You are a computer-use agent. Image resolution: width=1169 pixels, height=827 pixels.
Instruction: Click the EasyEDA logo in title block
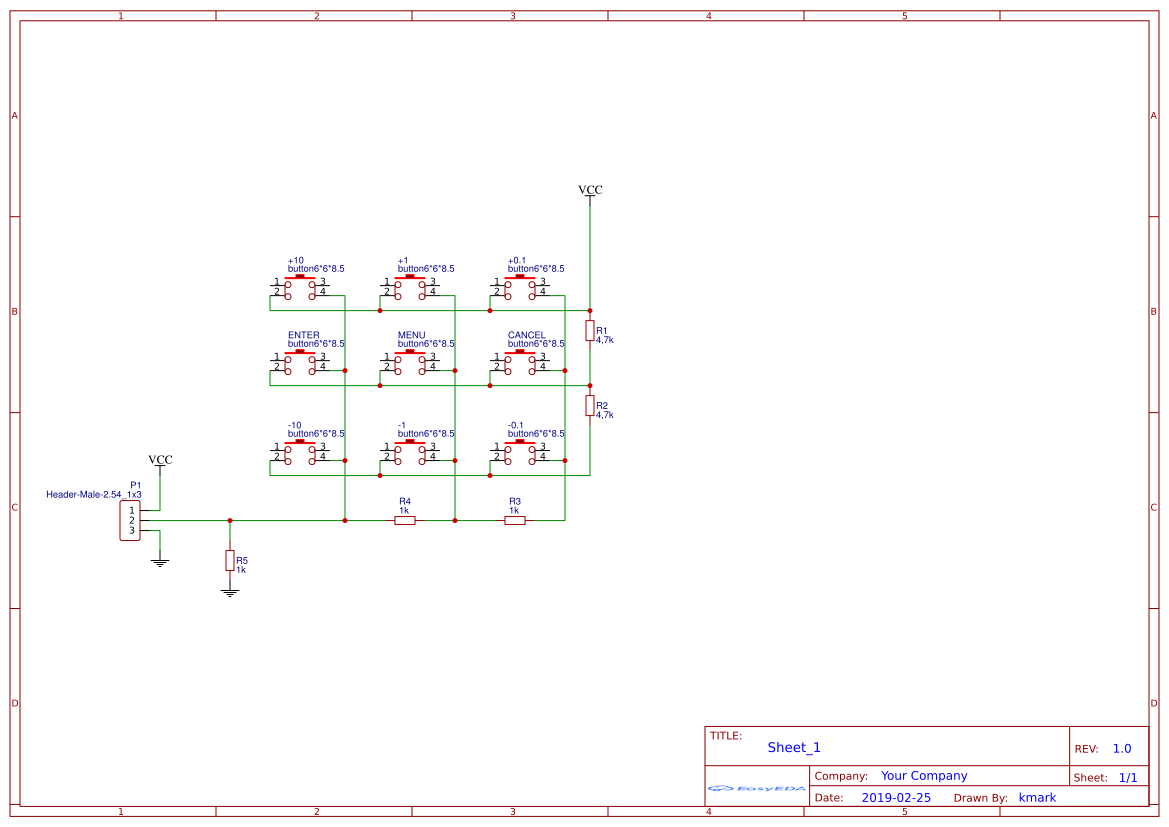click(757, 788)
